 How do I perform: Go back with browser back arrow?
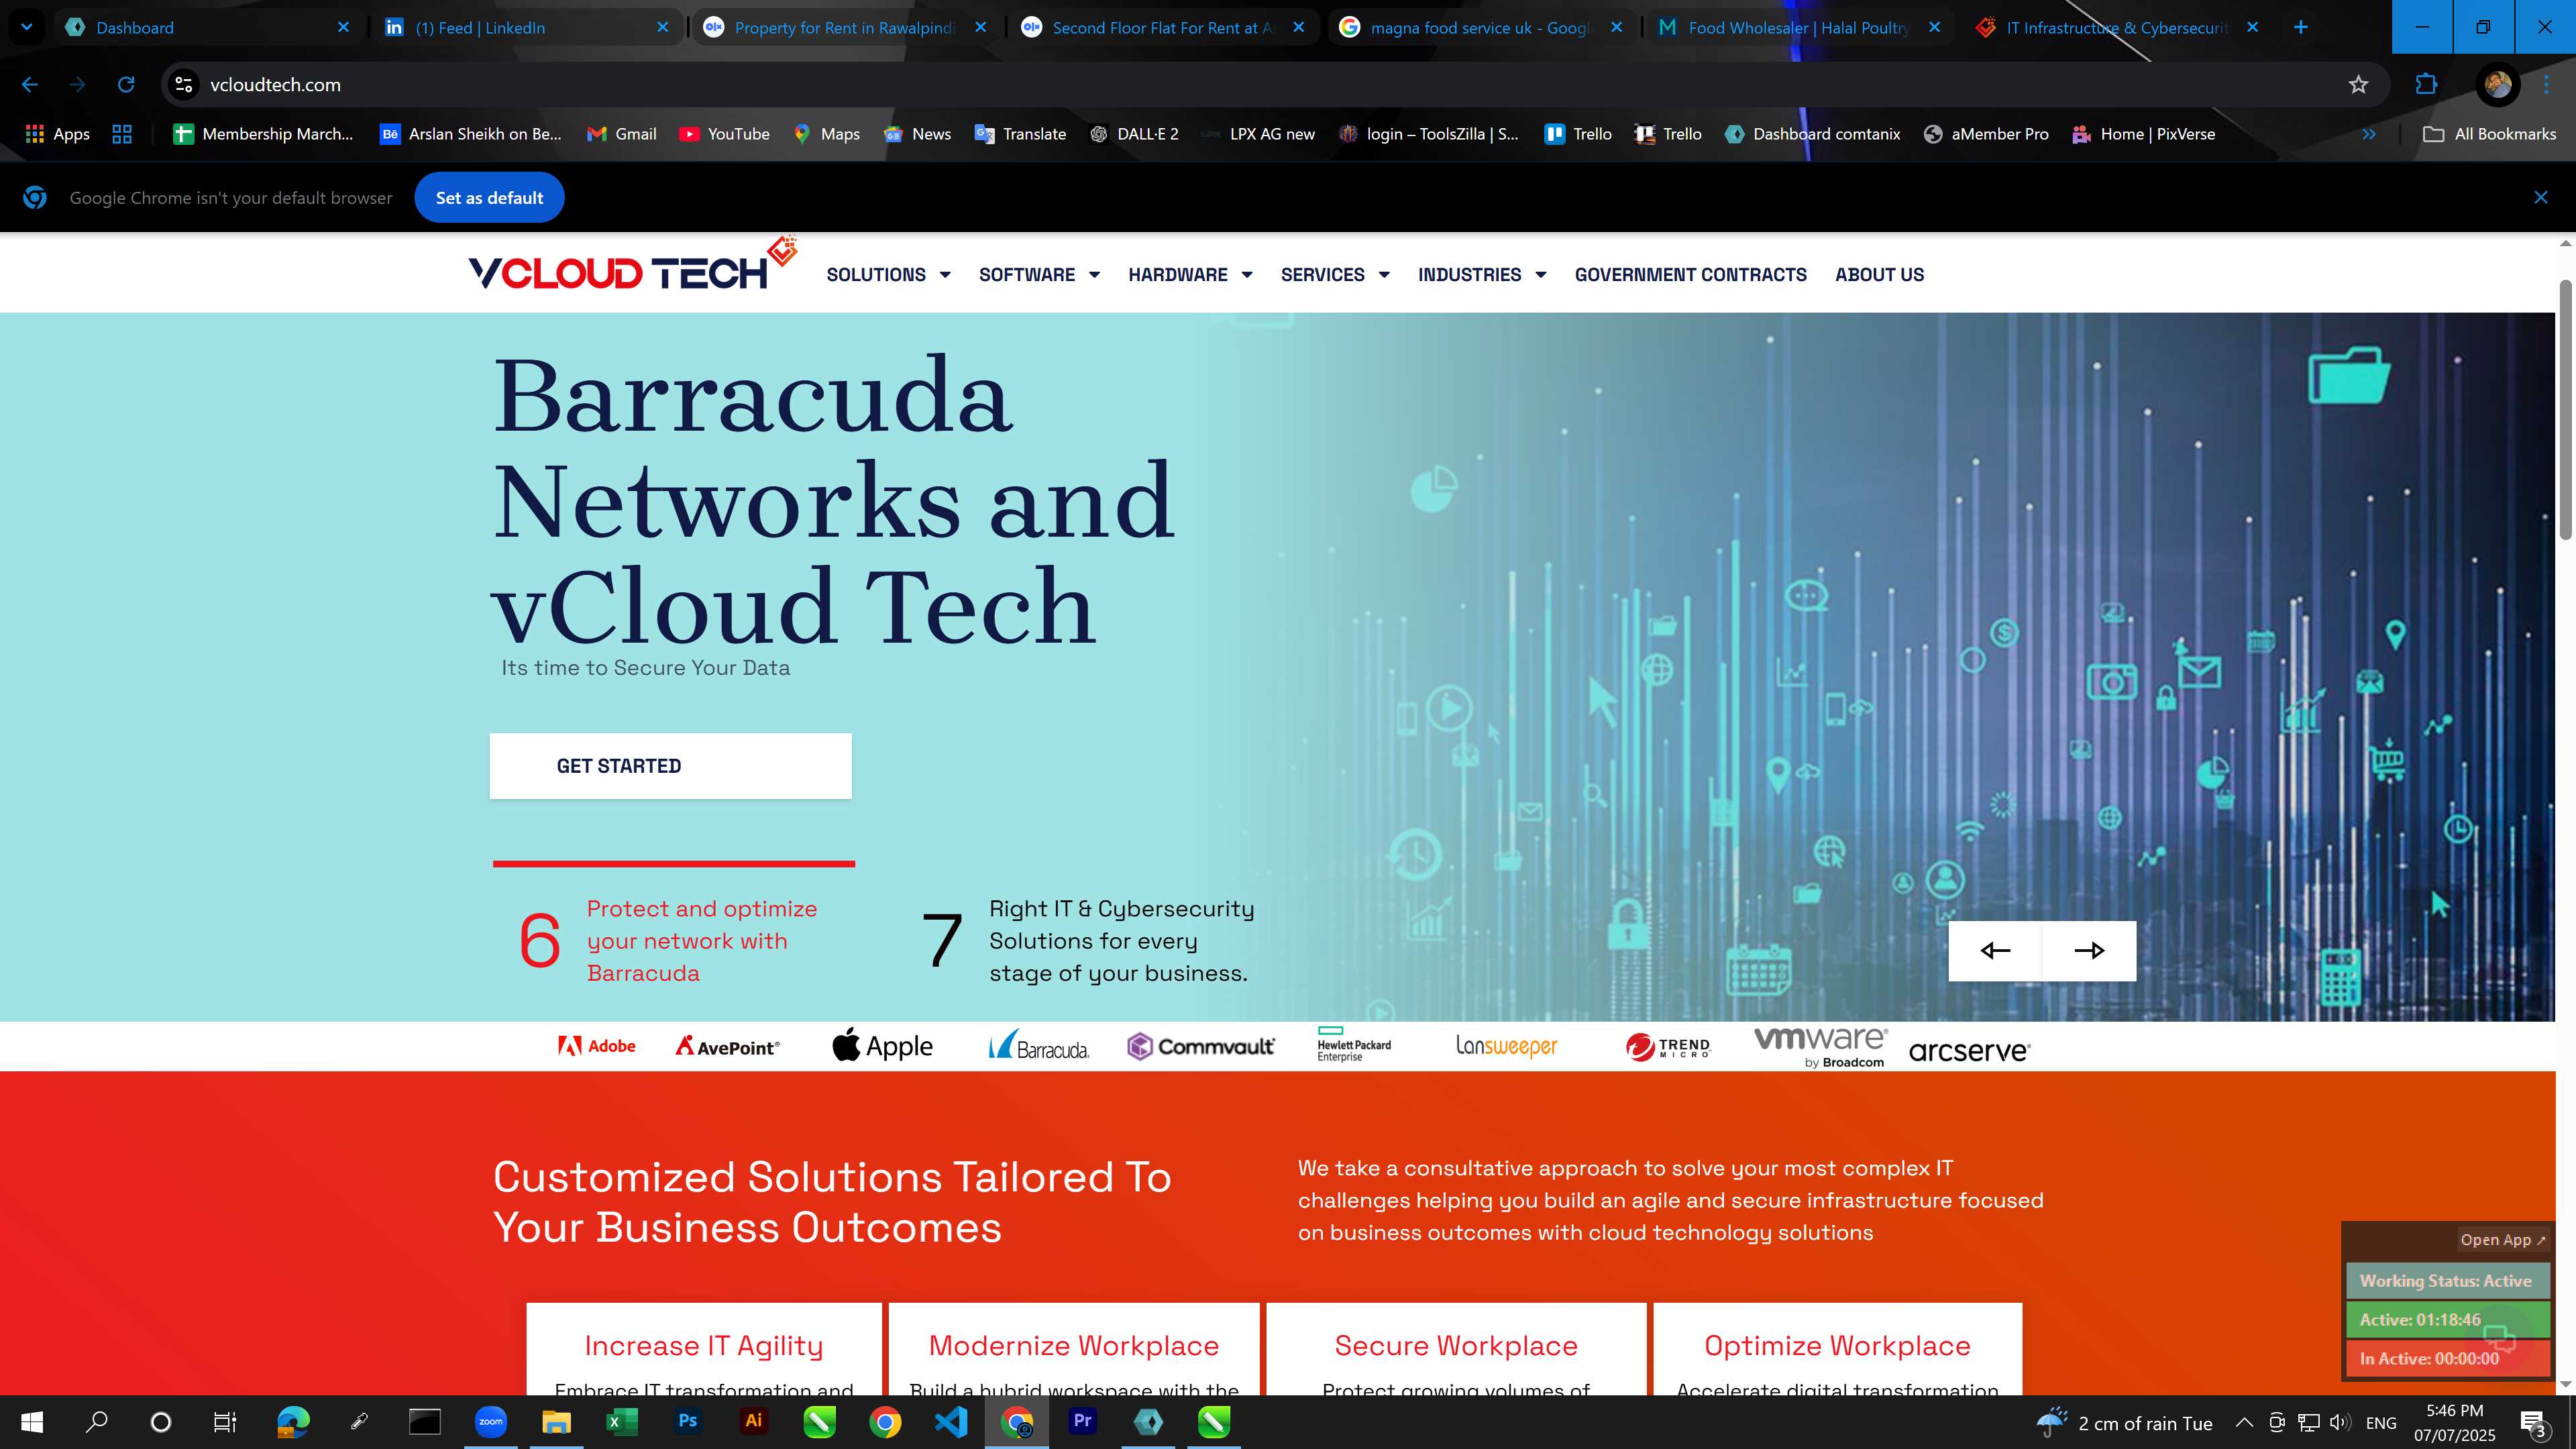[x=30, y=85]
